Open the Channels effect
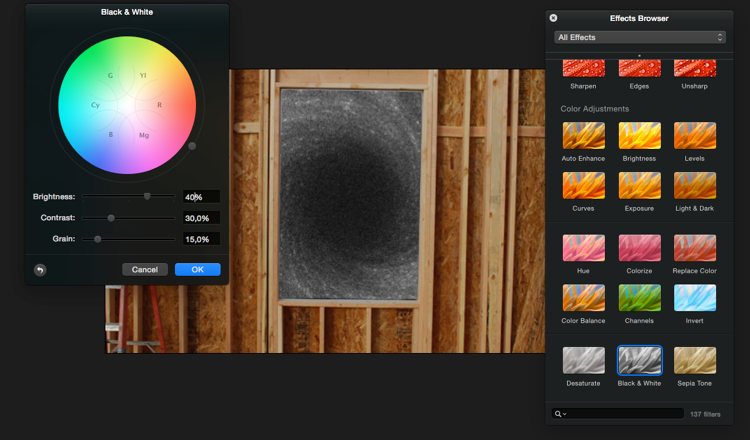 640,298
